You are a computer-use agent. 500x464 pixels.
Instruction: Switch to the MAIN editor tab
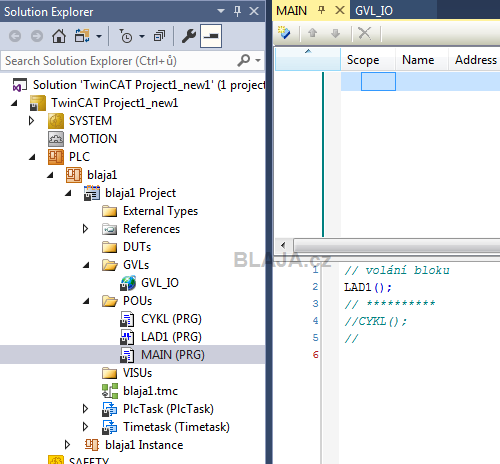[x=291, y=11]
